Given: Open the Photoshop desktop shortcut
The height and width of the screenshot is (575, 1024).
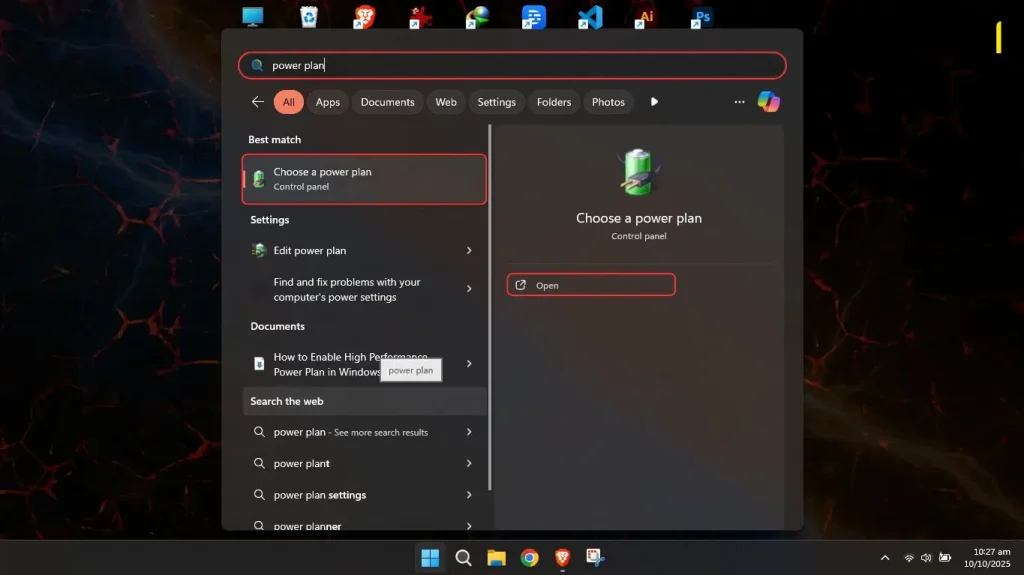Looking at the screenshot, I should click(x=702, y=17).
